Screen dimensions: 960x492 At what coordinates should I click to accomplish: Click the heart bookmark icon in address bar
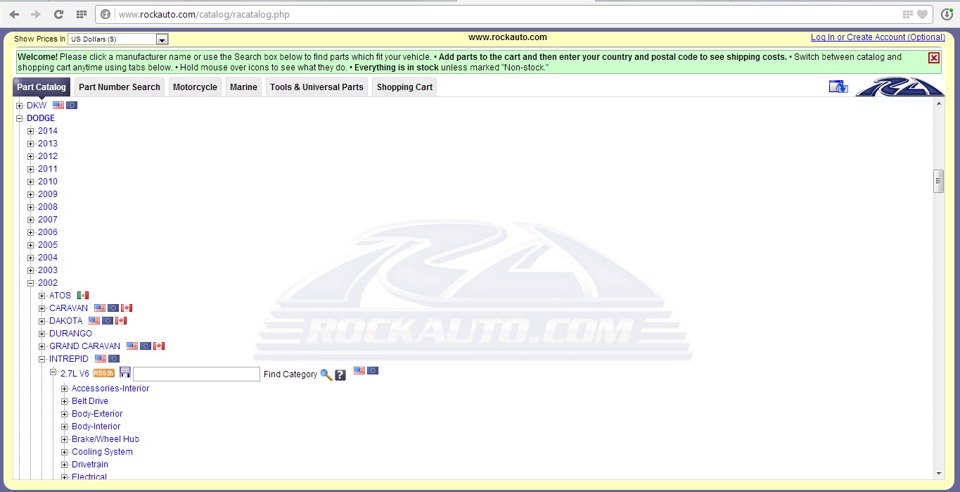click(922, 14)
